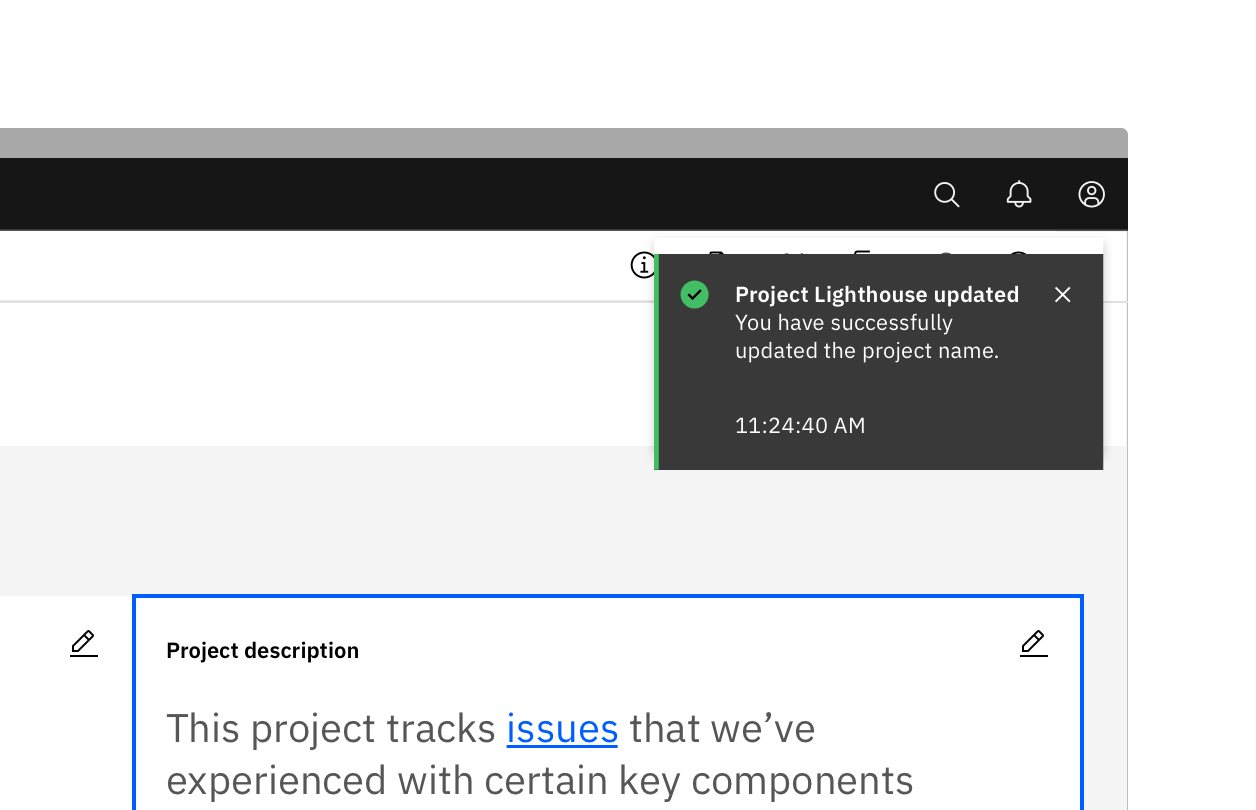The height and width of the screenshot is (810, 1256).
Task: View notifications via the bell icon
Action: (1018, 194)
